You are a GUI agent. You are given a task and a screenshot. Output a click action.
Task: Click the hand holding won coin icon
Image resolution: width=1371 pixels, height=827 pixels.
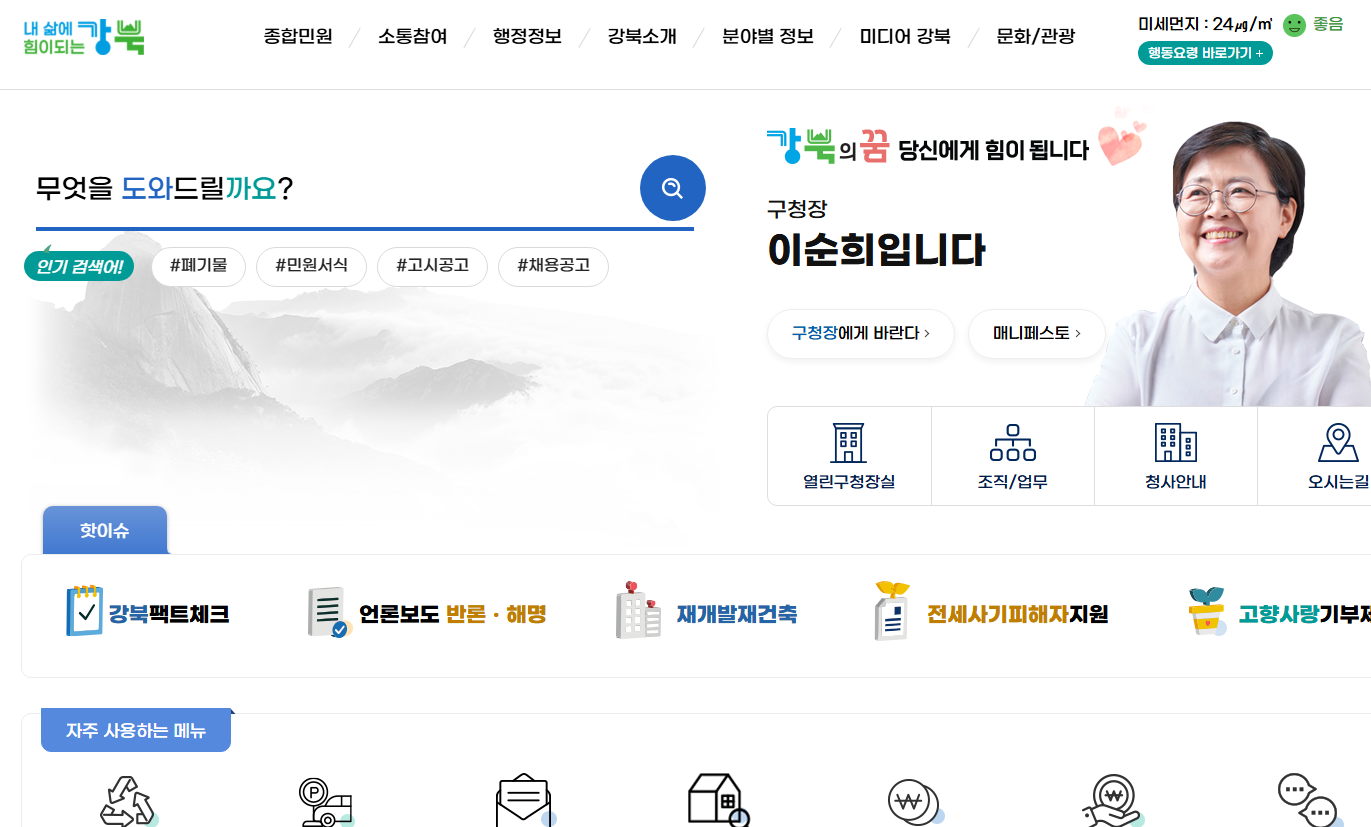[1112, 801]
